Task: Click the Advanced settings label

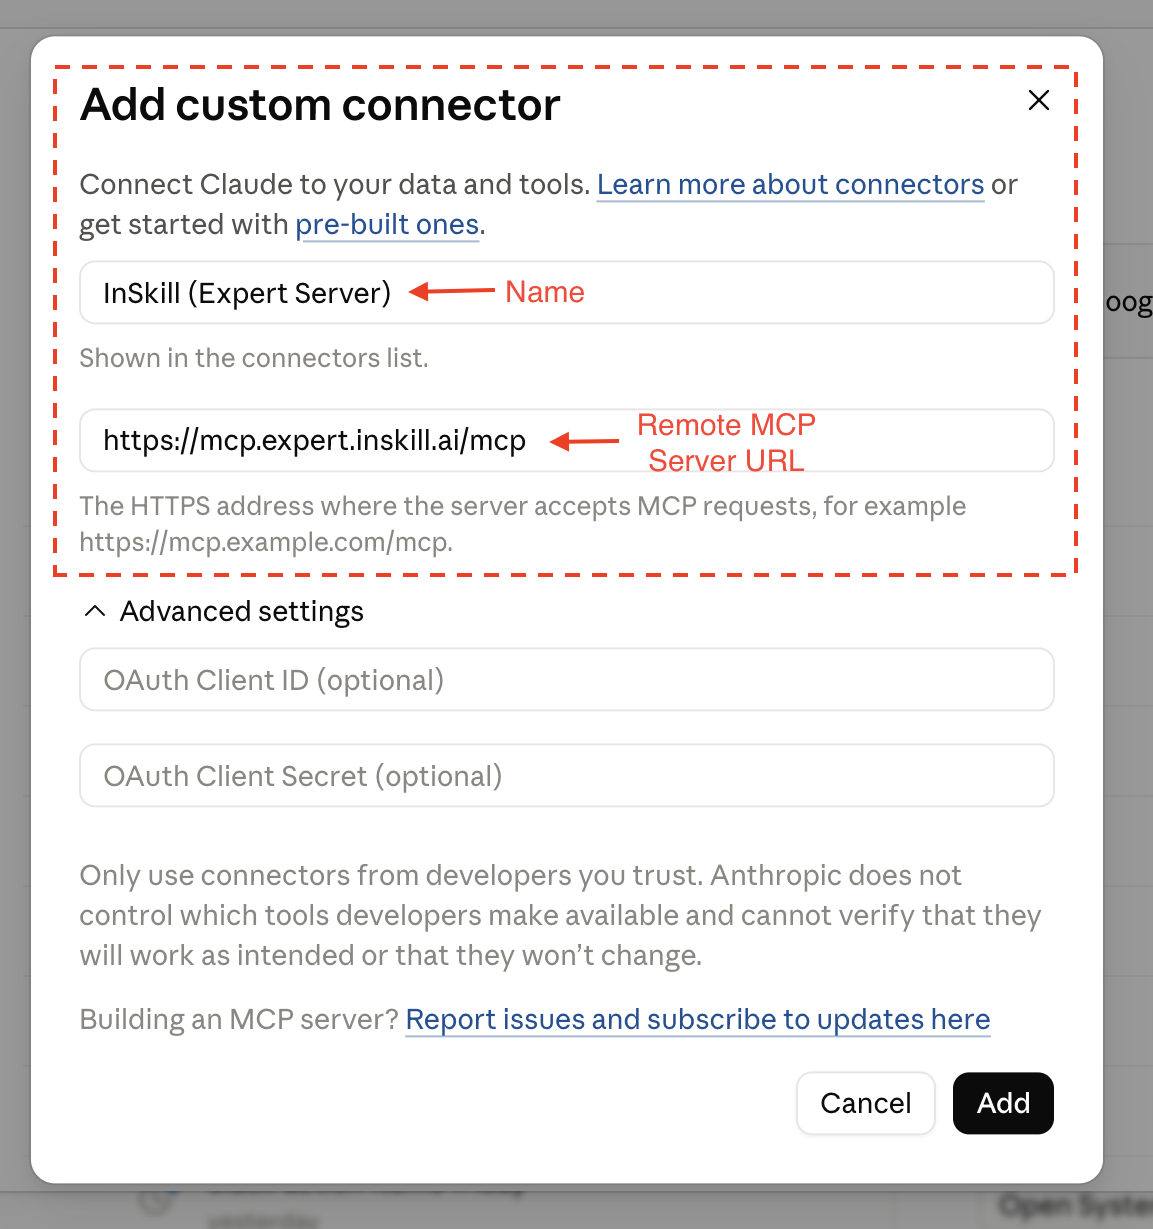Action: coord(241,611)
